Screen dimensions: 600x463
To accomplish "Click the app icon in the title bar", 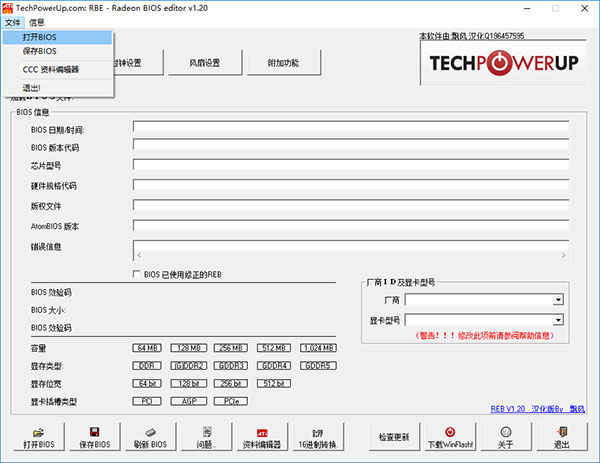I will coord(7,8).
